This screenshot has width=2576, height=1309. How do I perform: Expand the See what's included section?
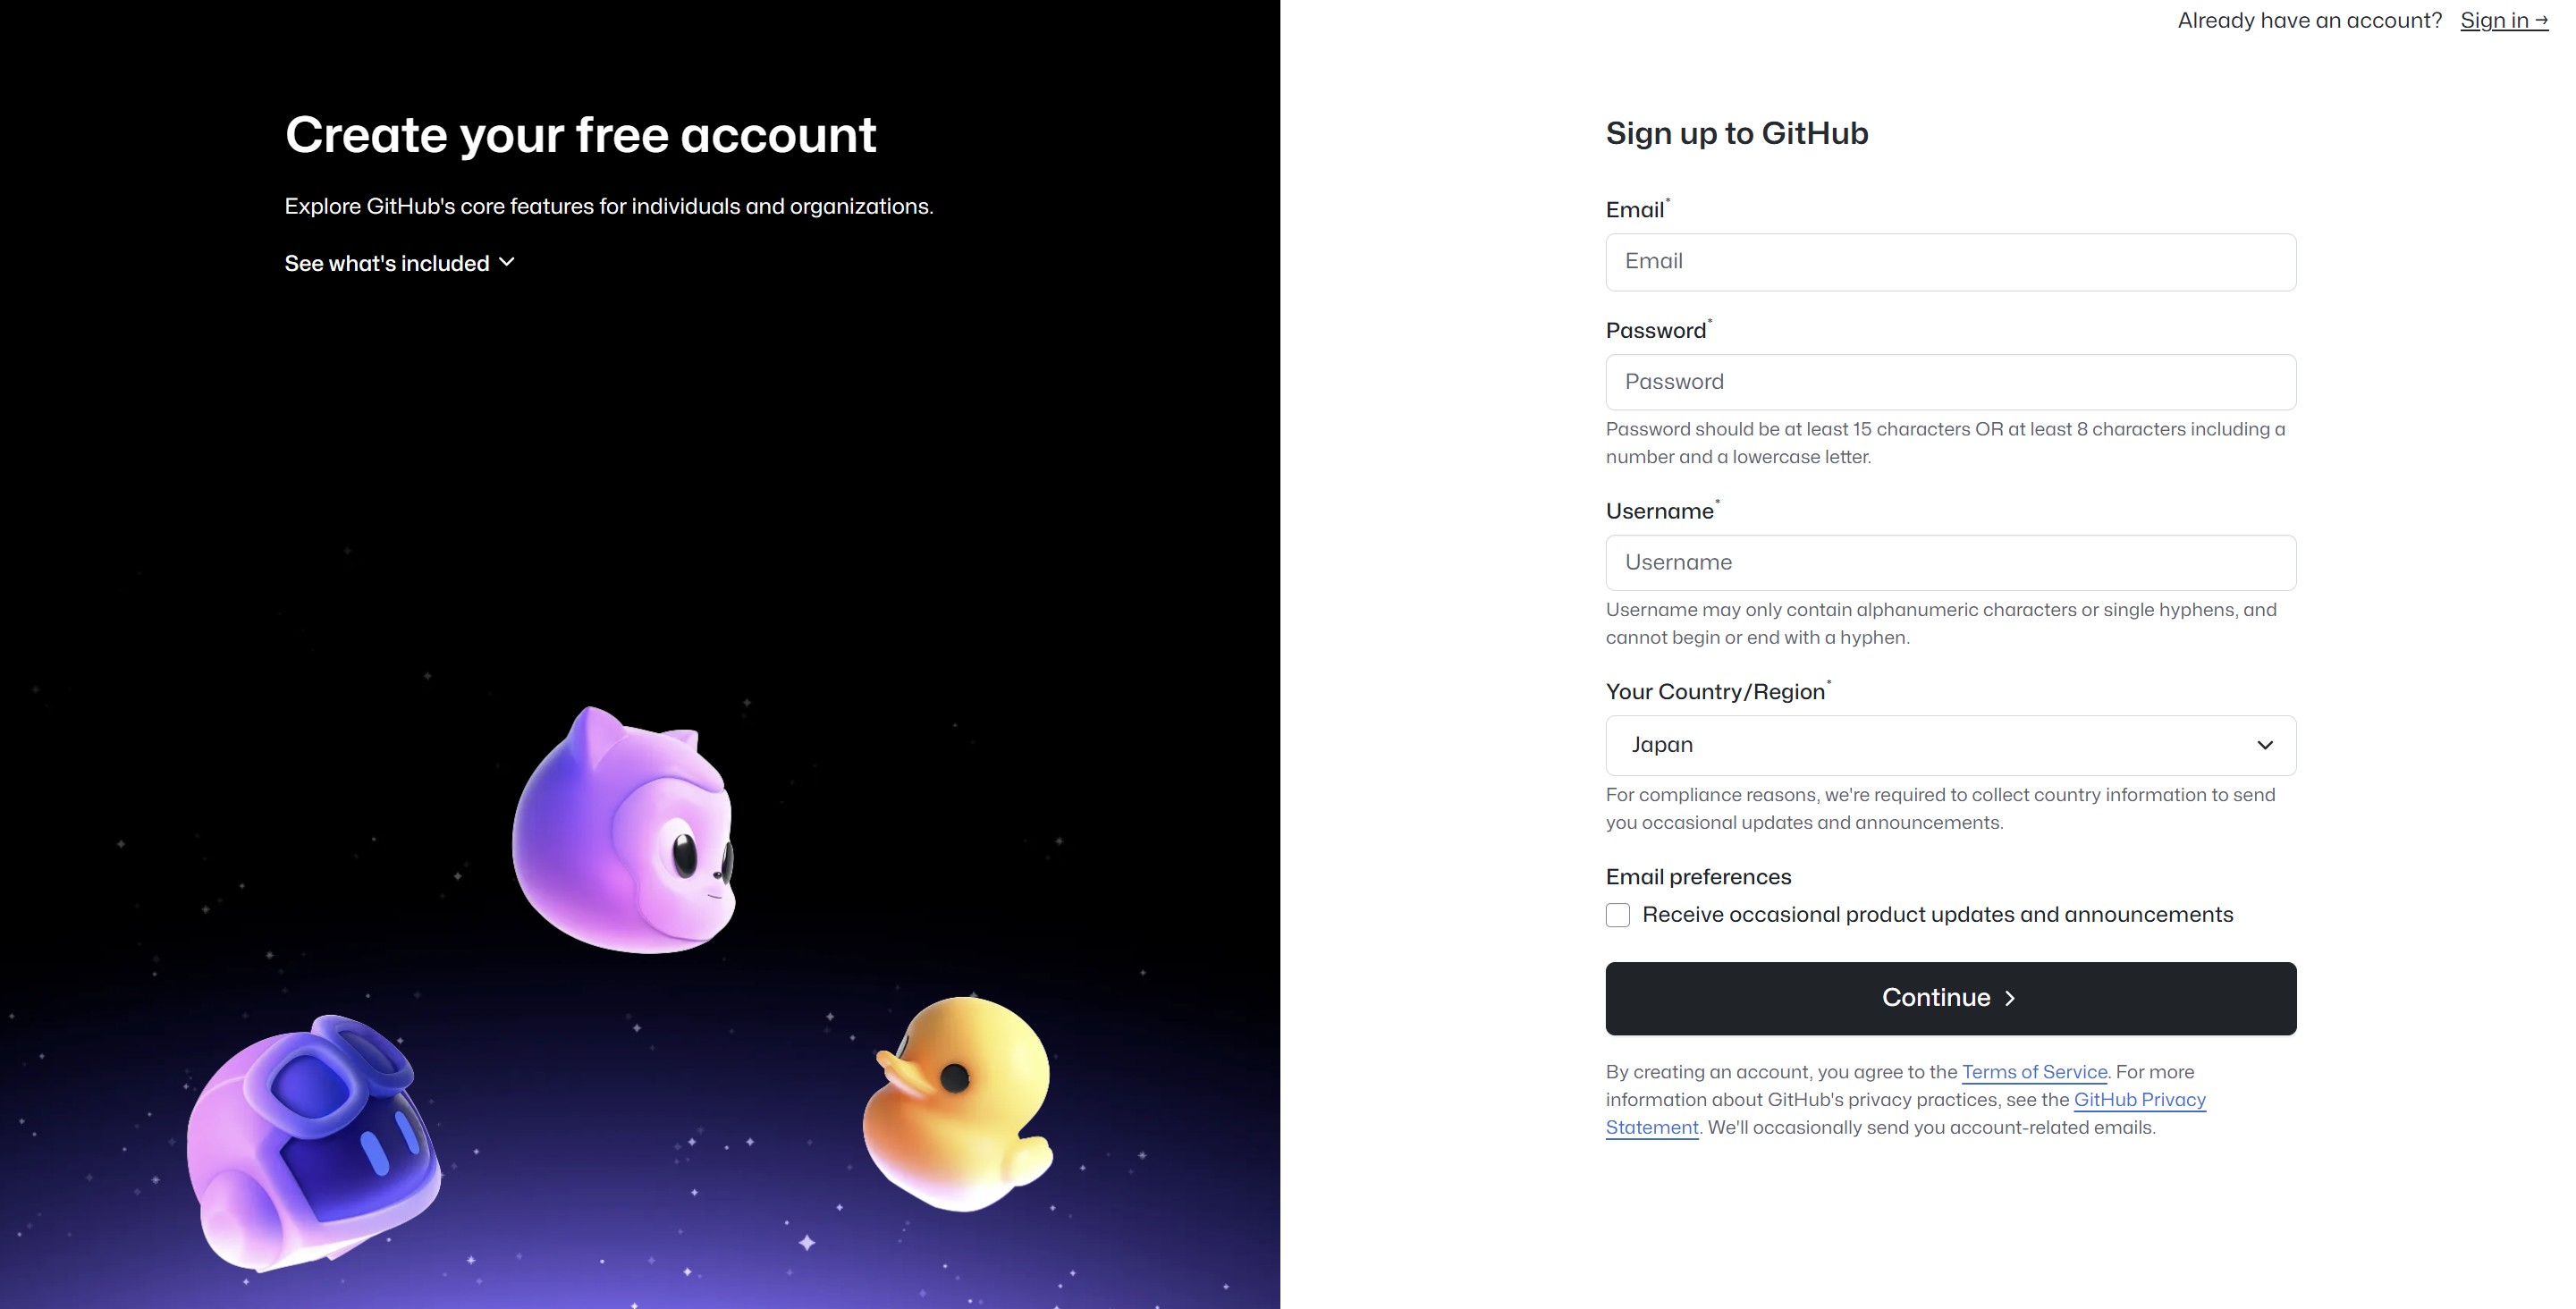click(388, 263)
